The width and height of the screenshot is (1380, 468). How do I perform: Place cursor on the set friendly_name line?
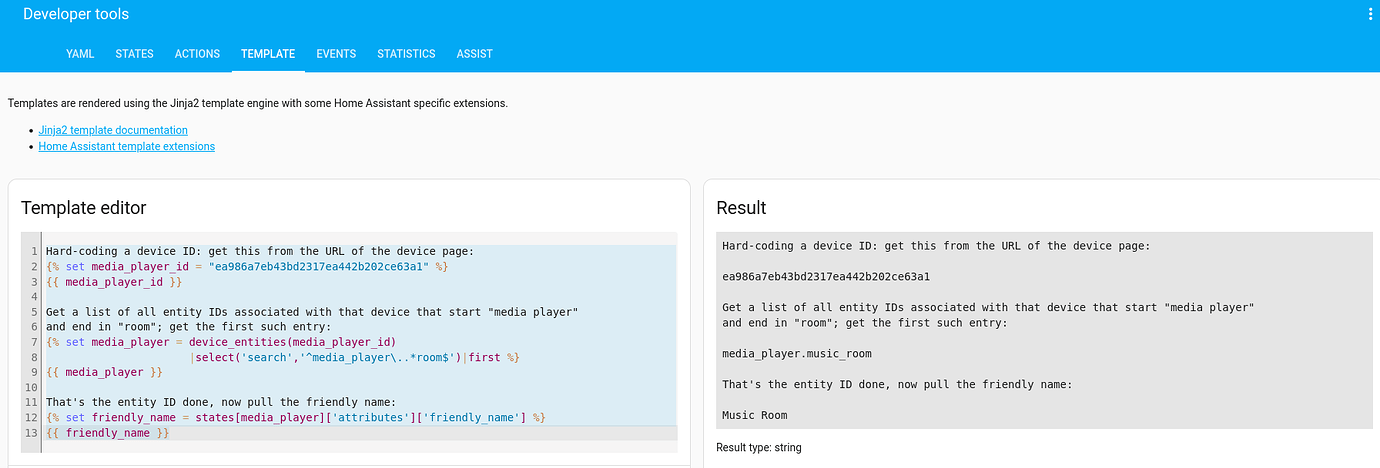295,417
